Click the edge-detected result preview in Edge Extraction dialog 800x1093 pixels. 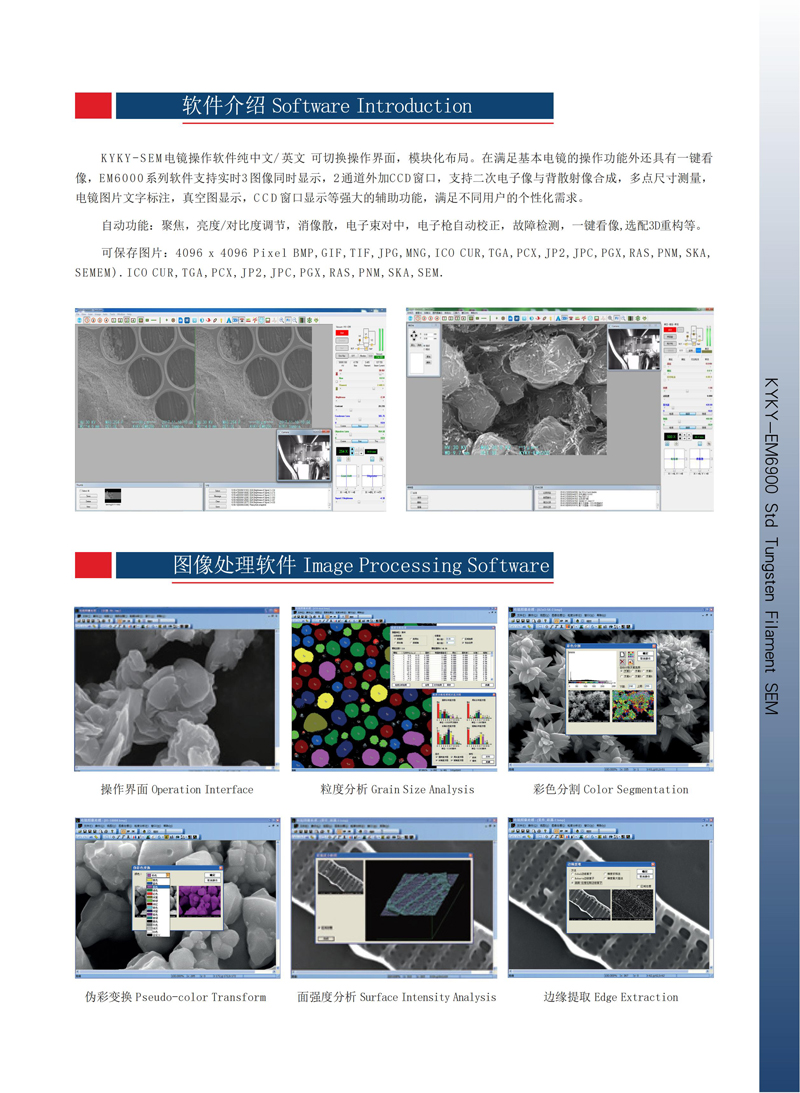[631, 905]
